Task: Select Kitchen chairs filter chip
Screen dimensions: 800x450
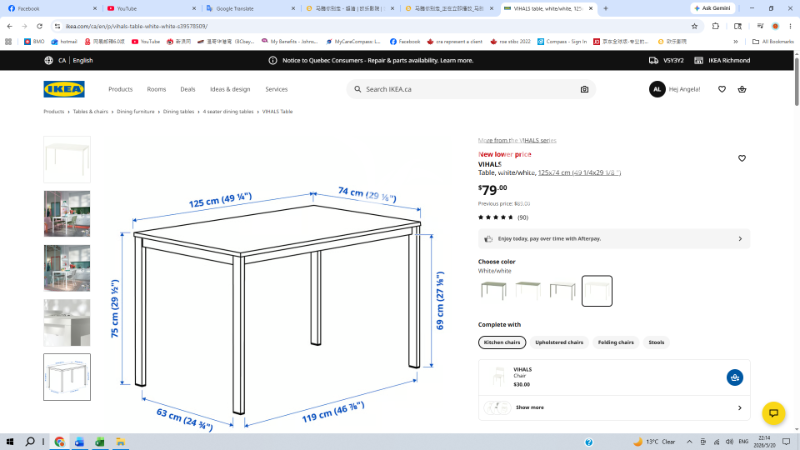Action: (x=502, y=342)
